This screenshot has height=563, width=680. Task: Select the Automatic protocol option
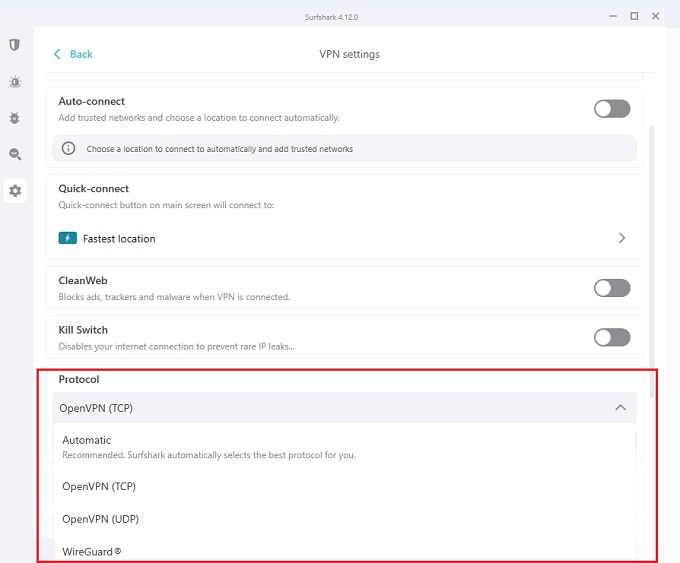[x=344, y=447]
